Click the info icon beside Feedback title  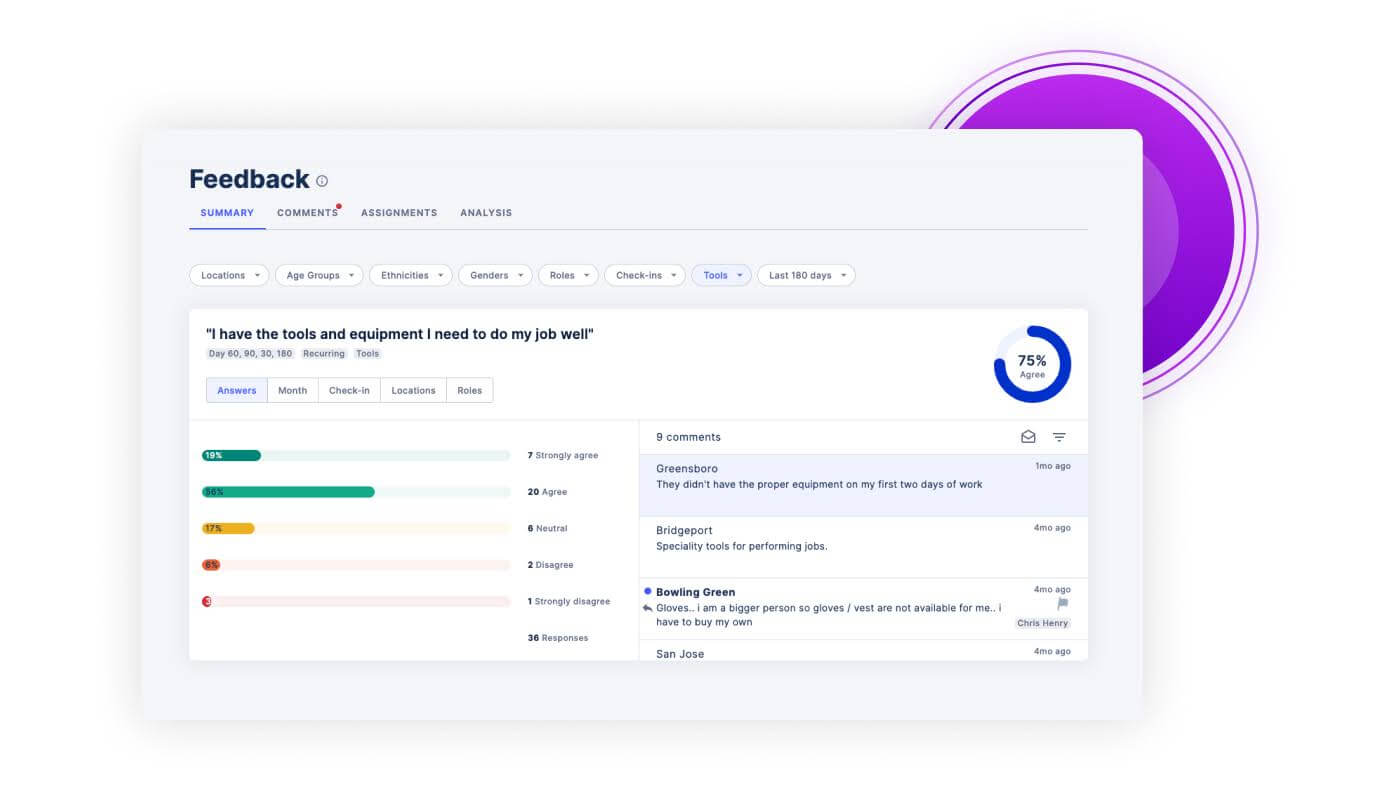click(x=322, y=181)
